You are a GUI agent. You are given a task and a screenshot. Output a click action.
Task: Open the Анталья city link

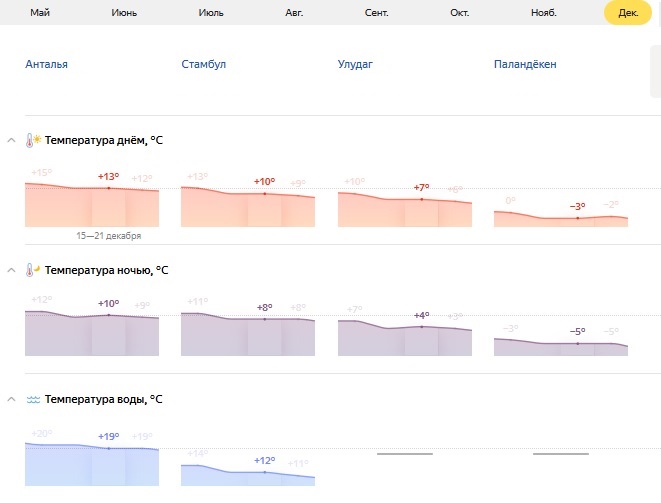(46, 64)
